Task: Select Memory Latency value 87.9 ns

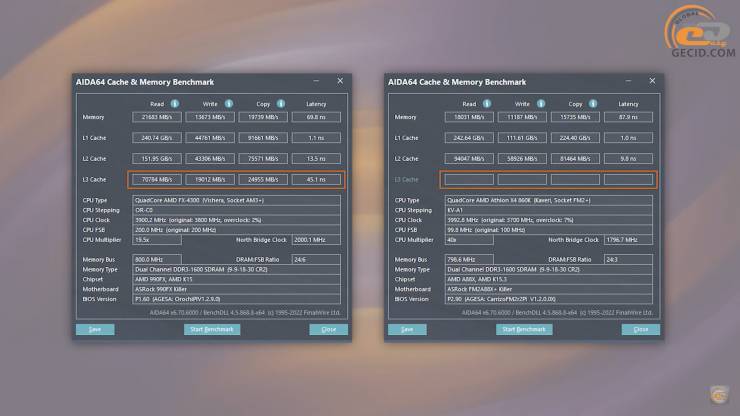Action: tap(628, 117)
